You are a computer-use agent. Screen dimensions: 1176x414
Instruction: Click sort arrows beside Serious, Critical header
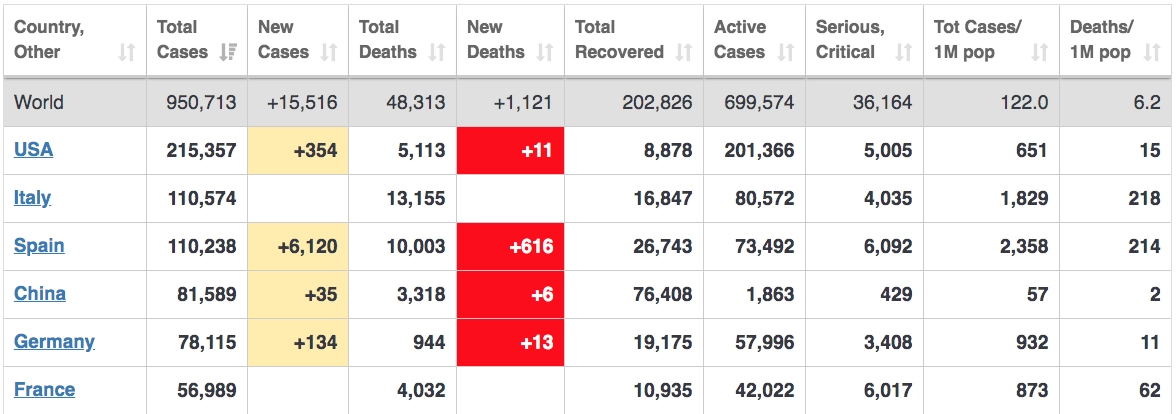click(904, 52)
